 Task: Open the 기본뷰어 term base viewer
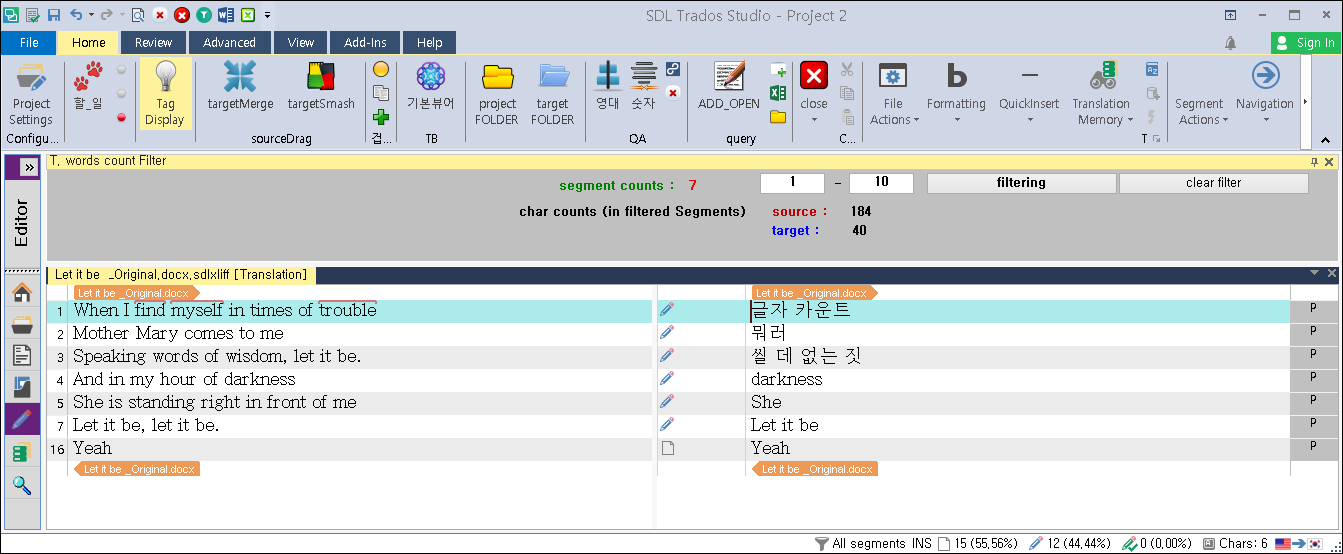[431, 86]
